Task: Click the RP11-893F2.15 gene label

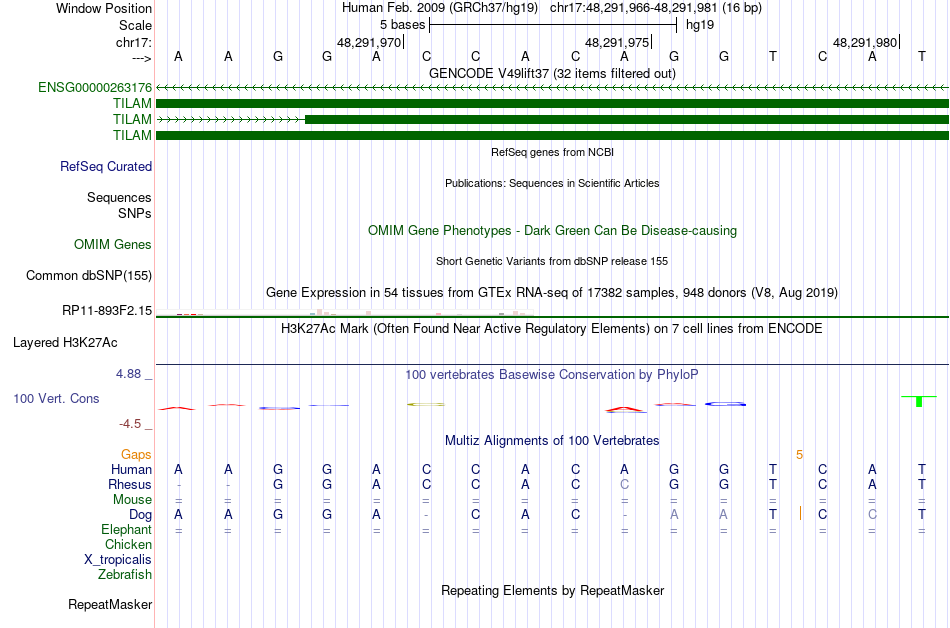Action: click(x=107, y=311)
